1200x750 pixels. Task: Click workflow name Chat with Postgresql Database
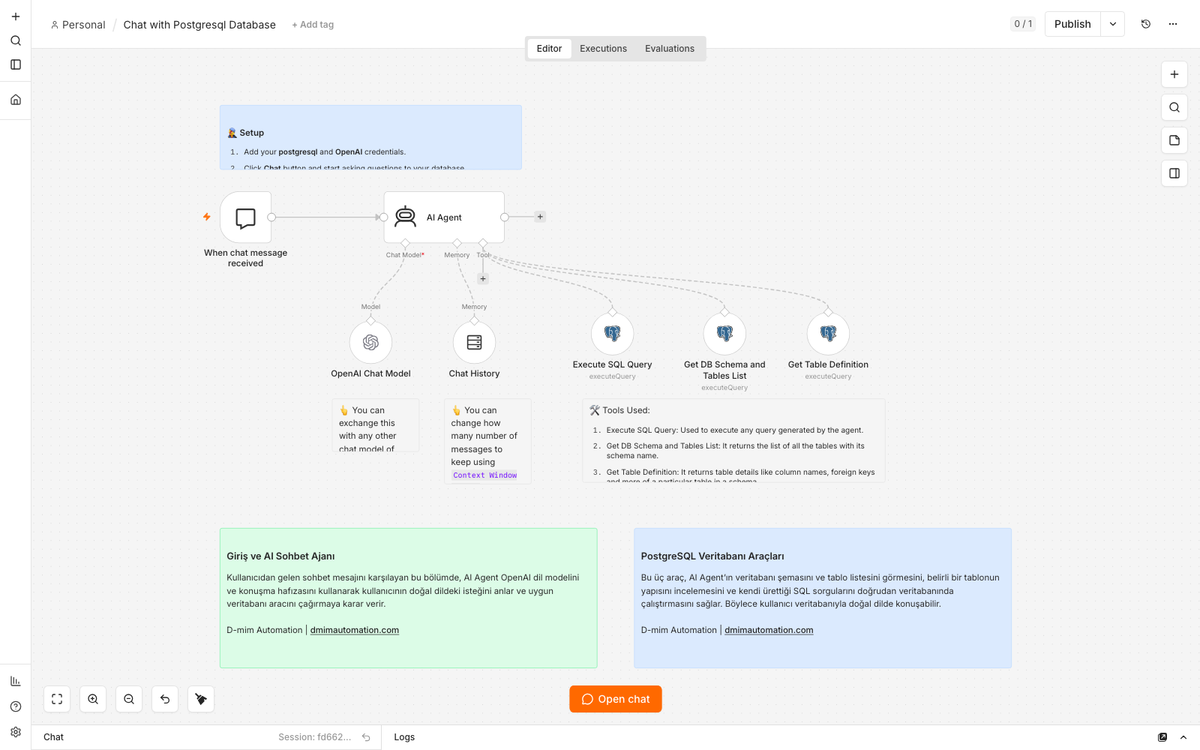[x=199, y=24]
